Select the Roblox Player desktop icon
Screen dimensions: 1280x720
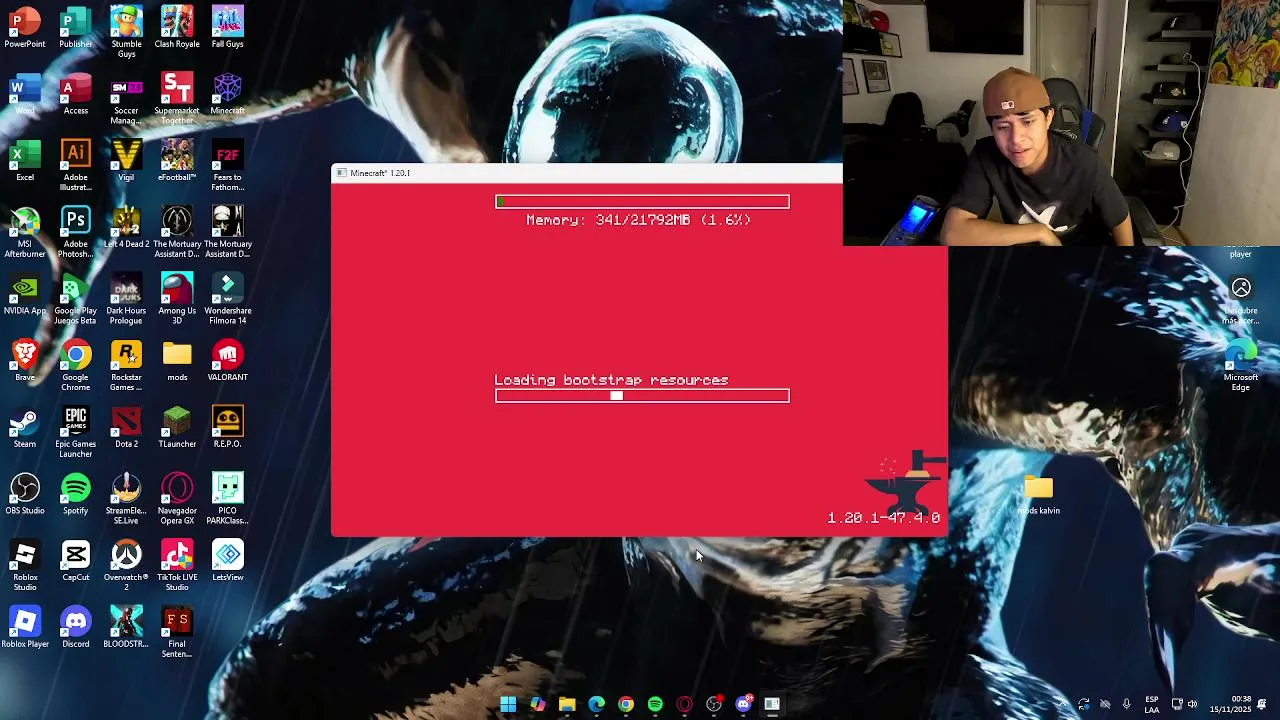[25, 628]
